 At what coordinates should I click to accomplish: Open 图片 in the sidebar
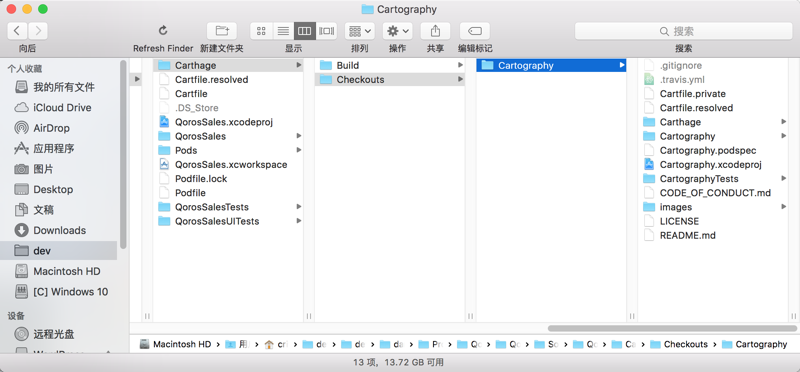[34, 169]
